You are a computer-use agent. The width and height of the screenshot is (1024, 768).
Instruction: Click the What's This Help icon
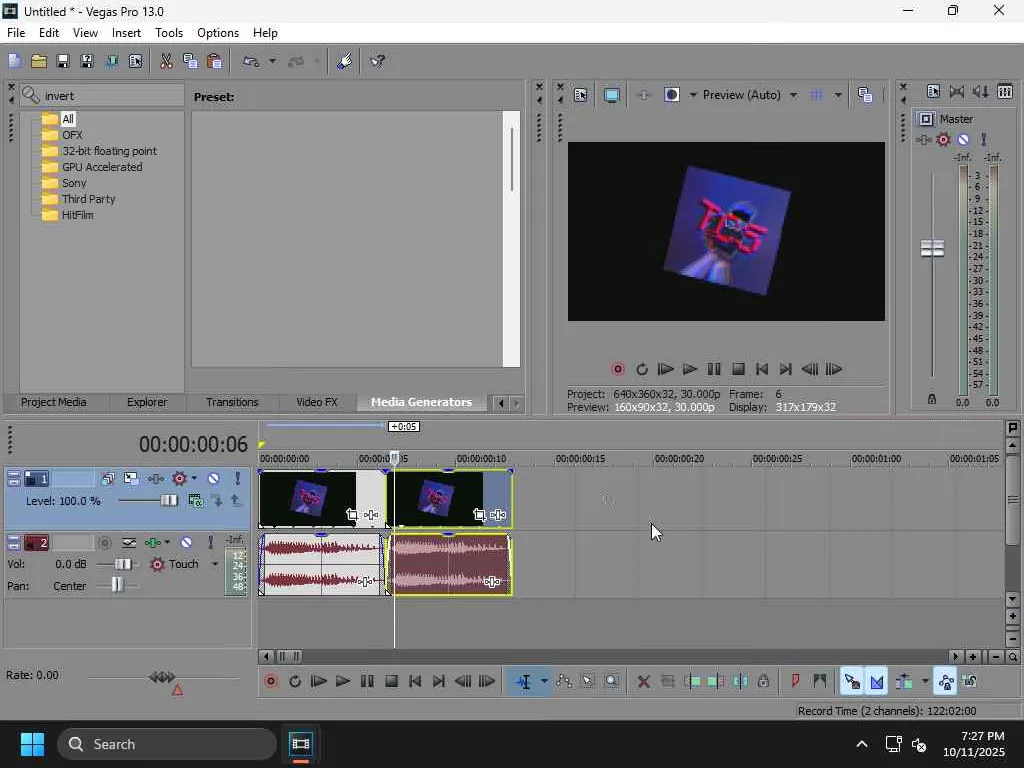point(377,61)
